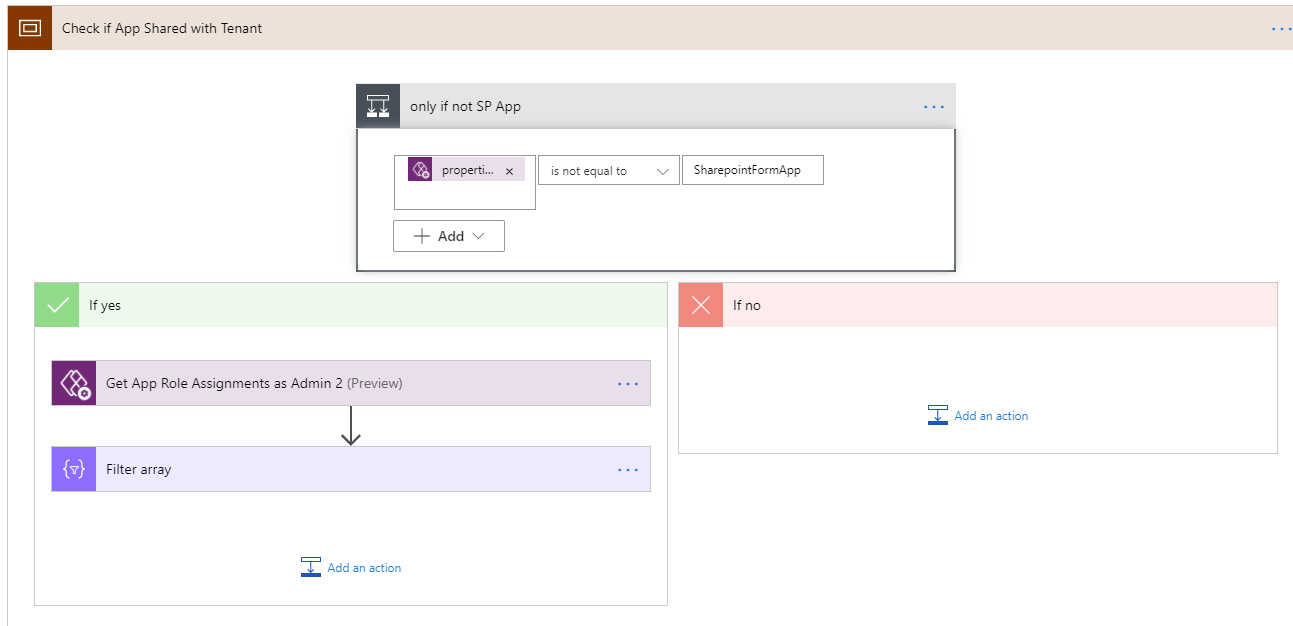
Task: Click the Filter array action icon
Action: pos(71,469)
